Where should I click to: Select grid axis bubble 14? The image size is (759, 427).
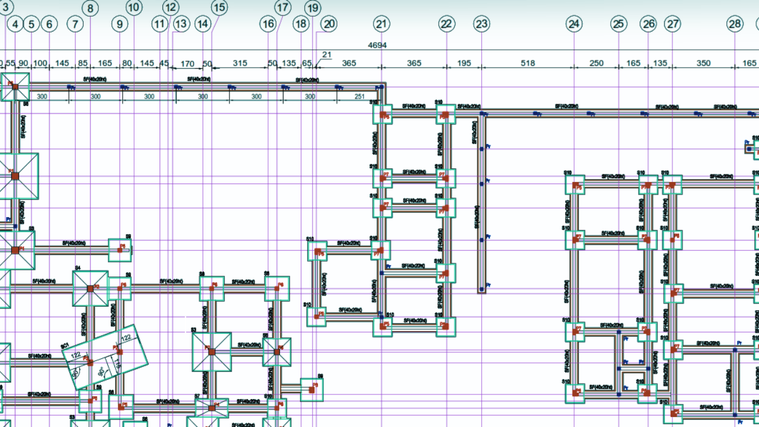click(x=203, y=24)
